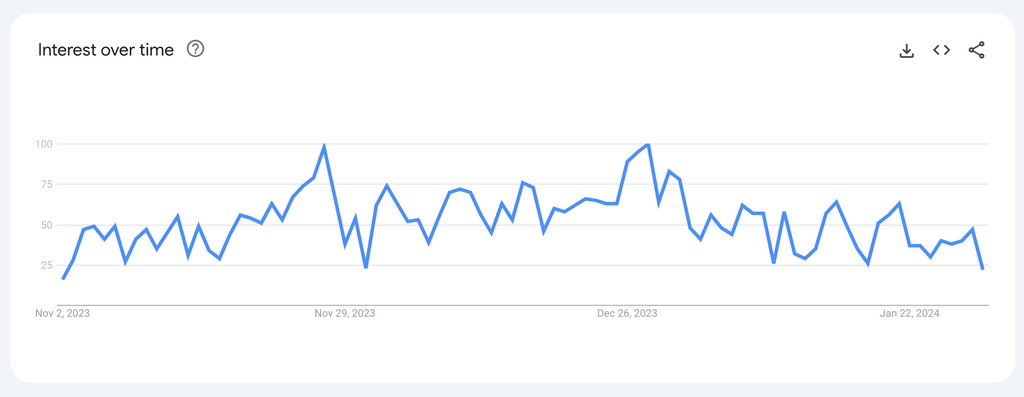Click the 100 value on the y-axis
Viewport: 1024px width, 397px height.
[x=44, y=144]
